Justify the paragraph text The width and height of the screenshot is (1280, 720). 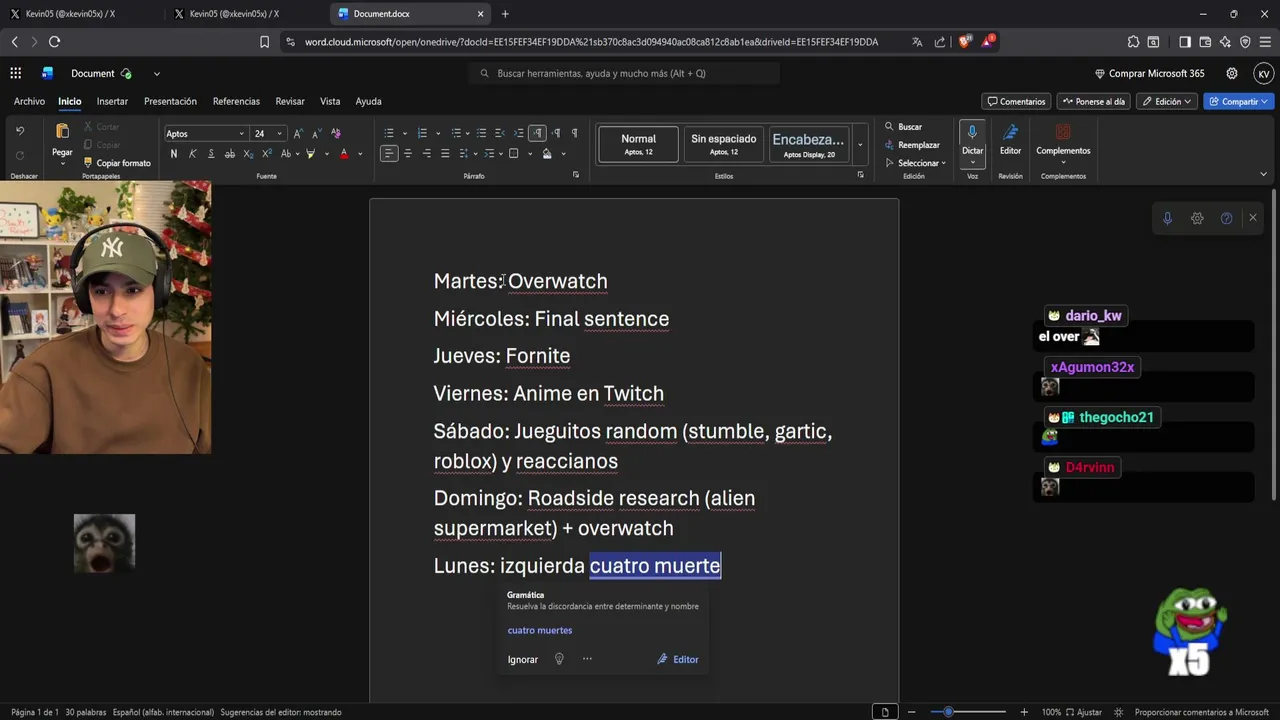[x=445, y=154]
